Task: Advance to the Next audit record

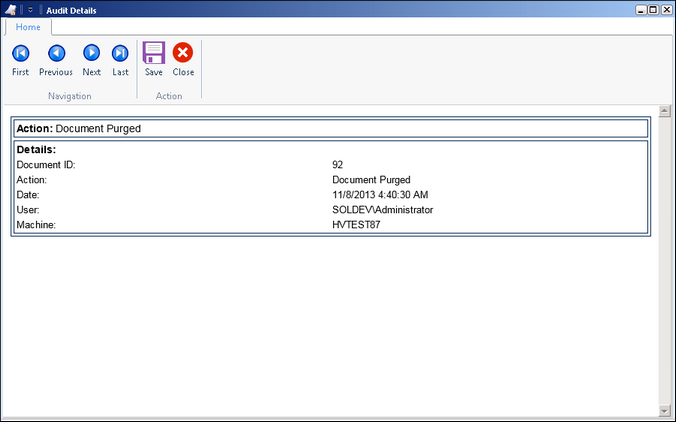Action: [x=91, y=58]
